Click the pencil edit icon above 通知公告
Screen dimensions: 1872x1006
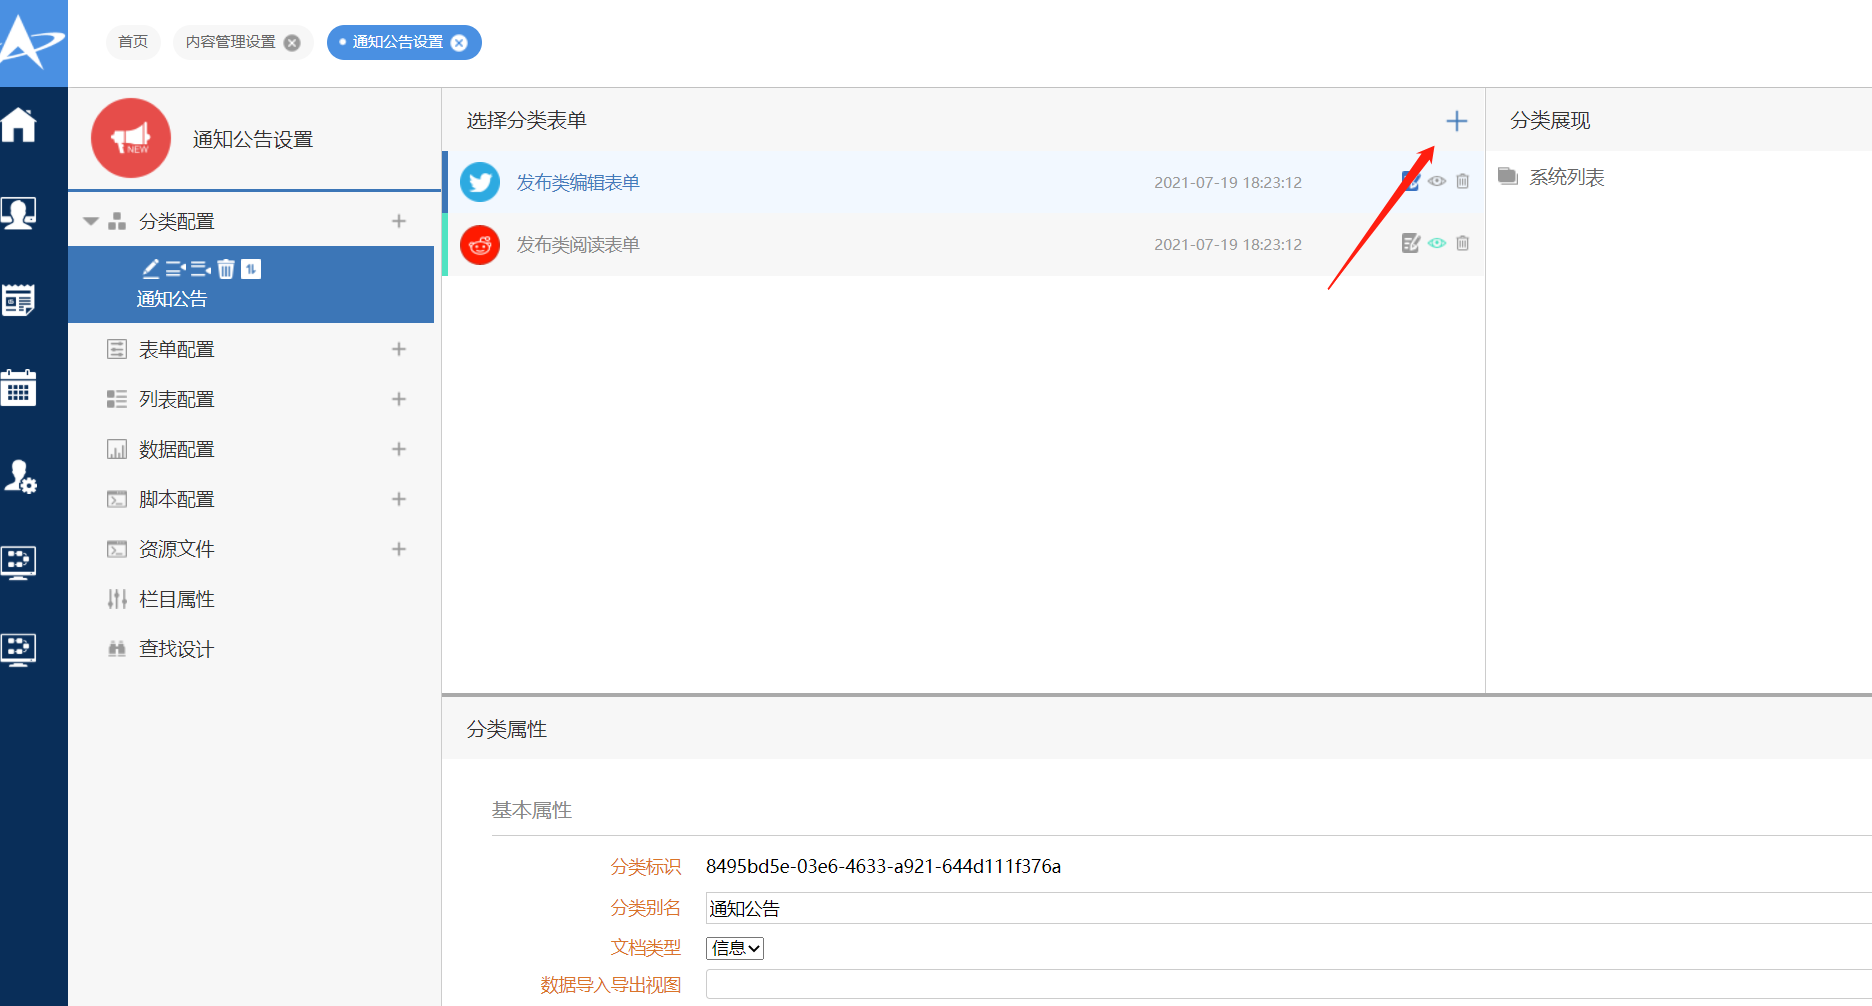tap(151, 268)
